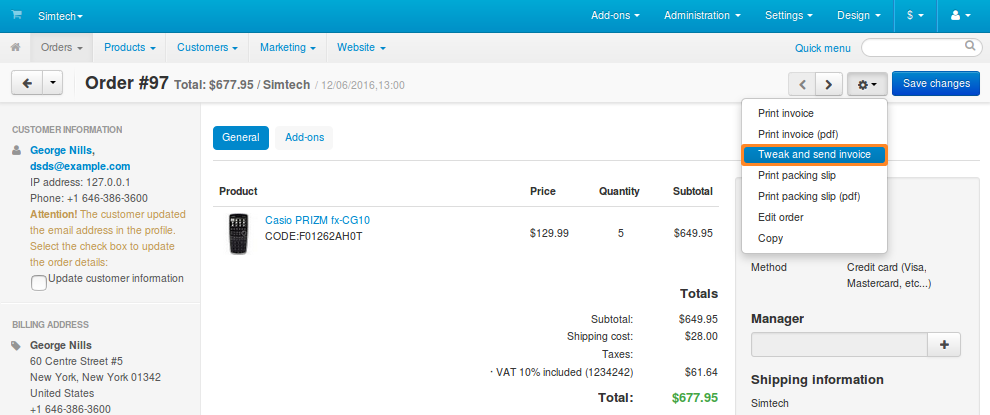Click the IP address 127.0.0.1 text
This screenshot has width=990, height=415.
click(81, 183)
